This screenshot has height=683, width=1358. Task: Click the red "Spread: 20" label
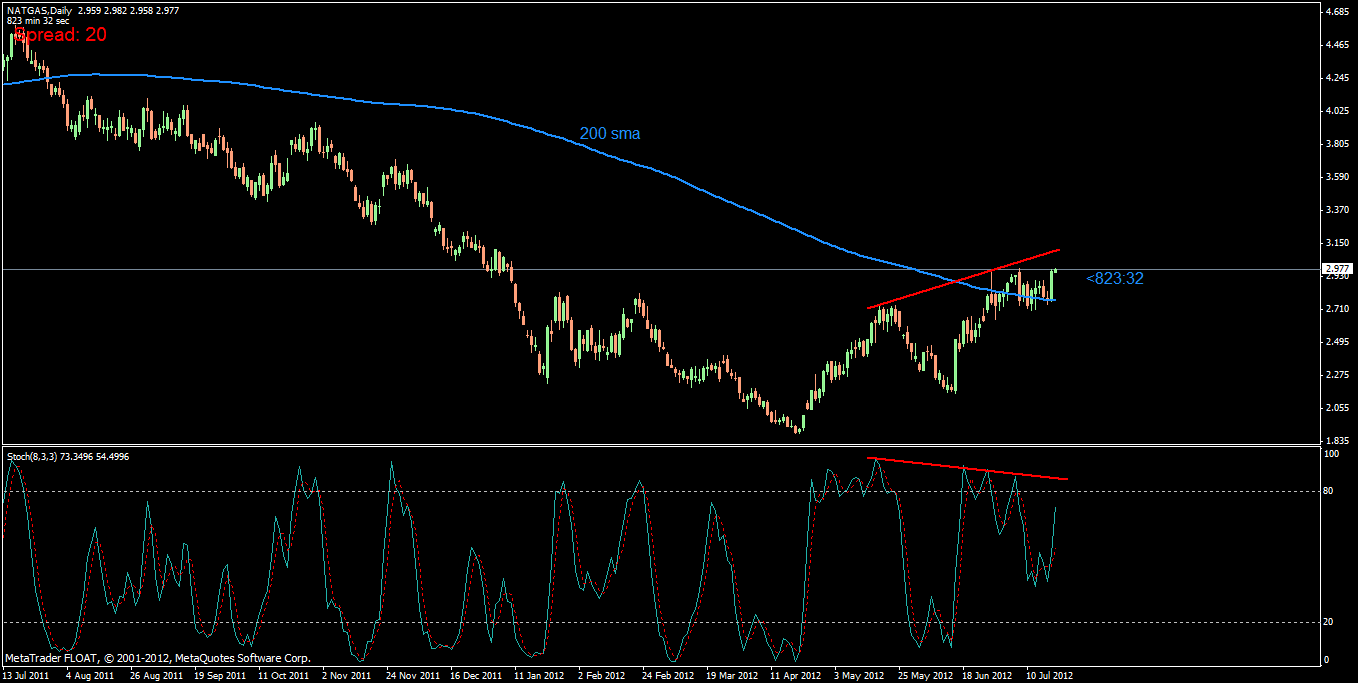[x=60, y=35]
